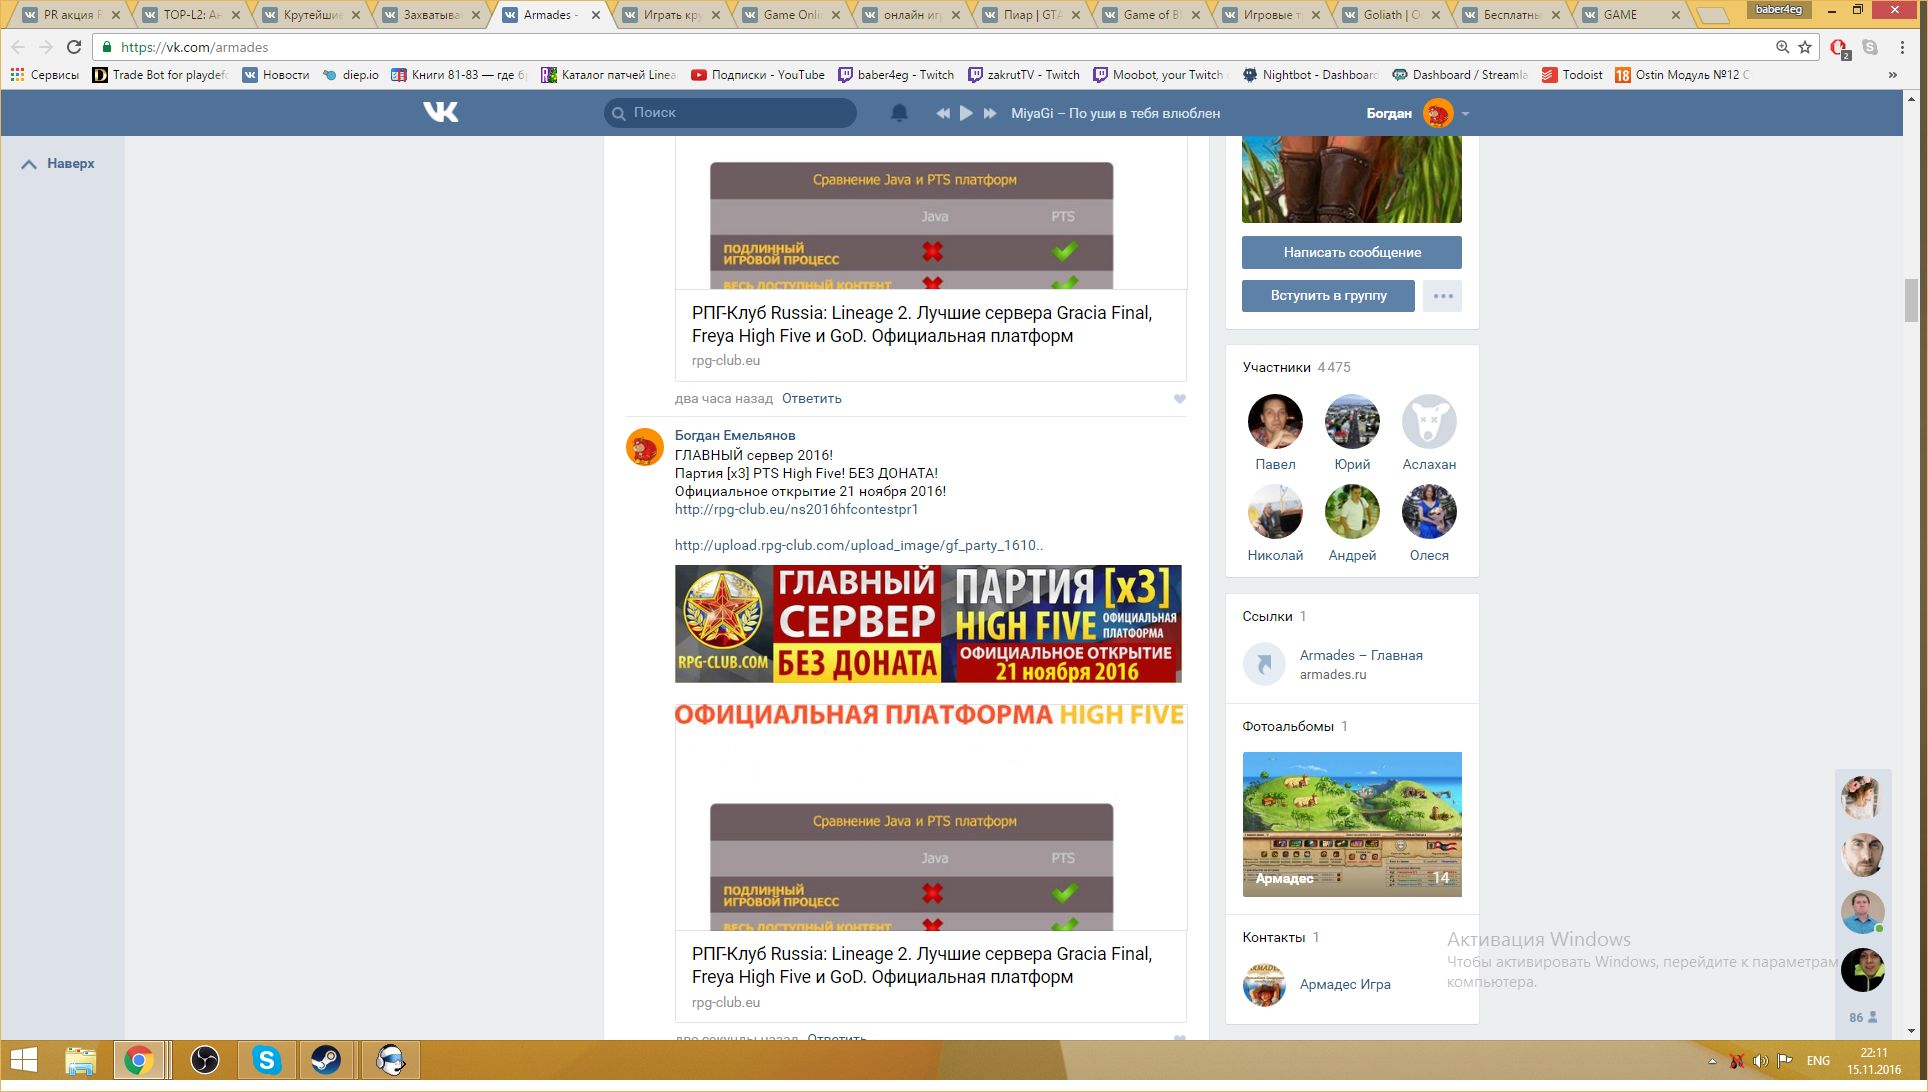Open member Олеся avatar

tap(1429, 512)
